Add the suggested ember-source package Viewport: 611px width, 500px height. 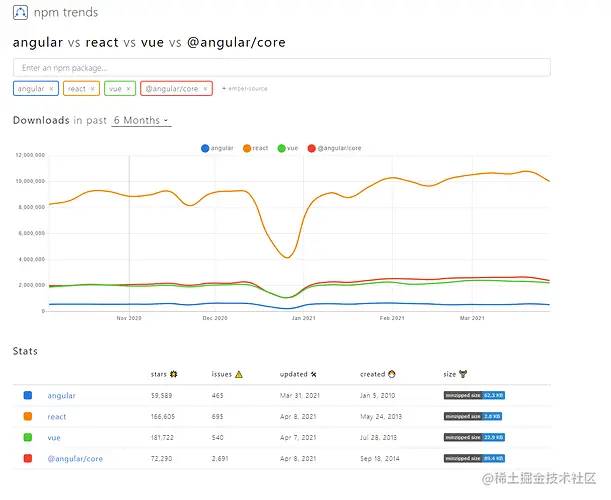tap(245, 89)
